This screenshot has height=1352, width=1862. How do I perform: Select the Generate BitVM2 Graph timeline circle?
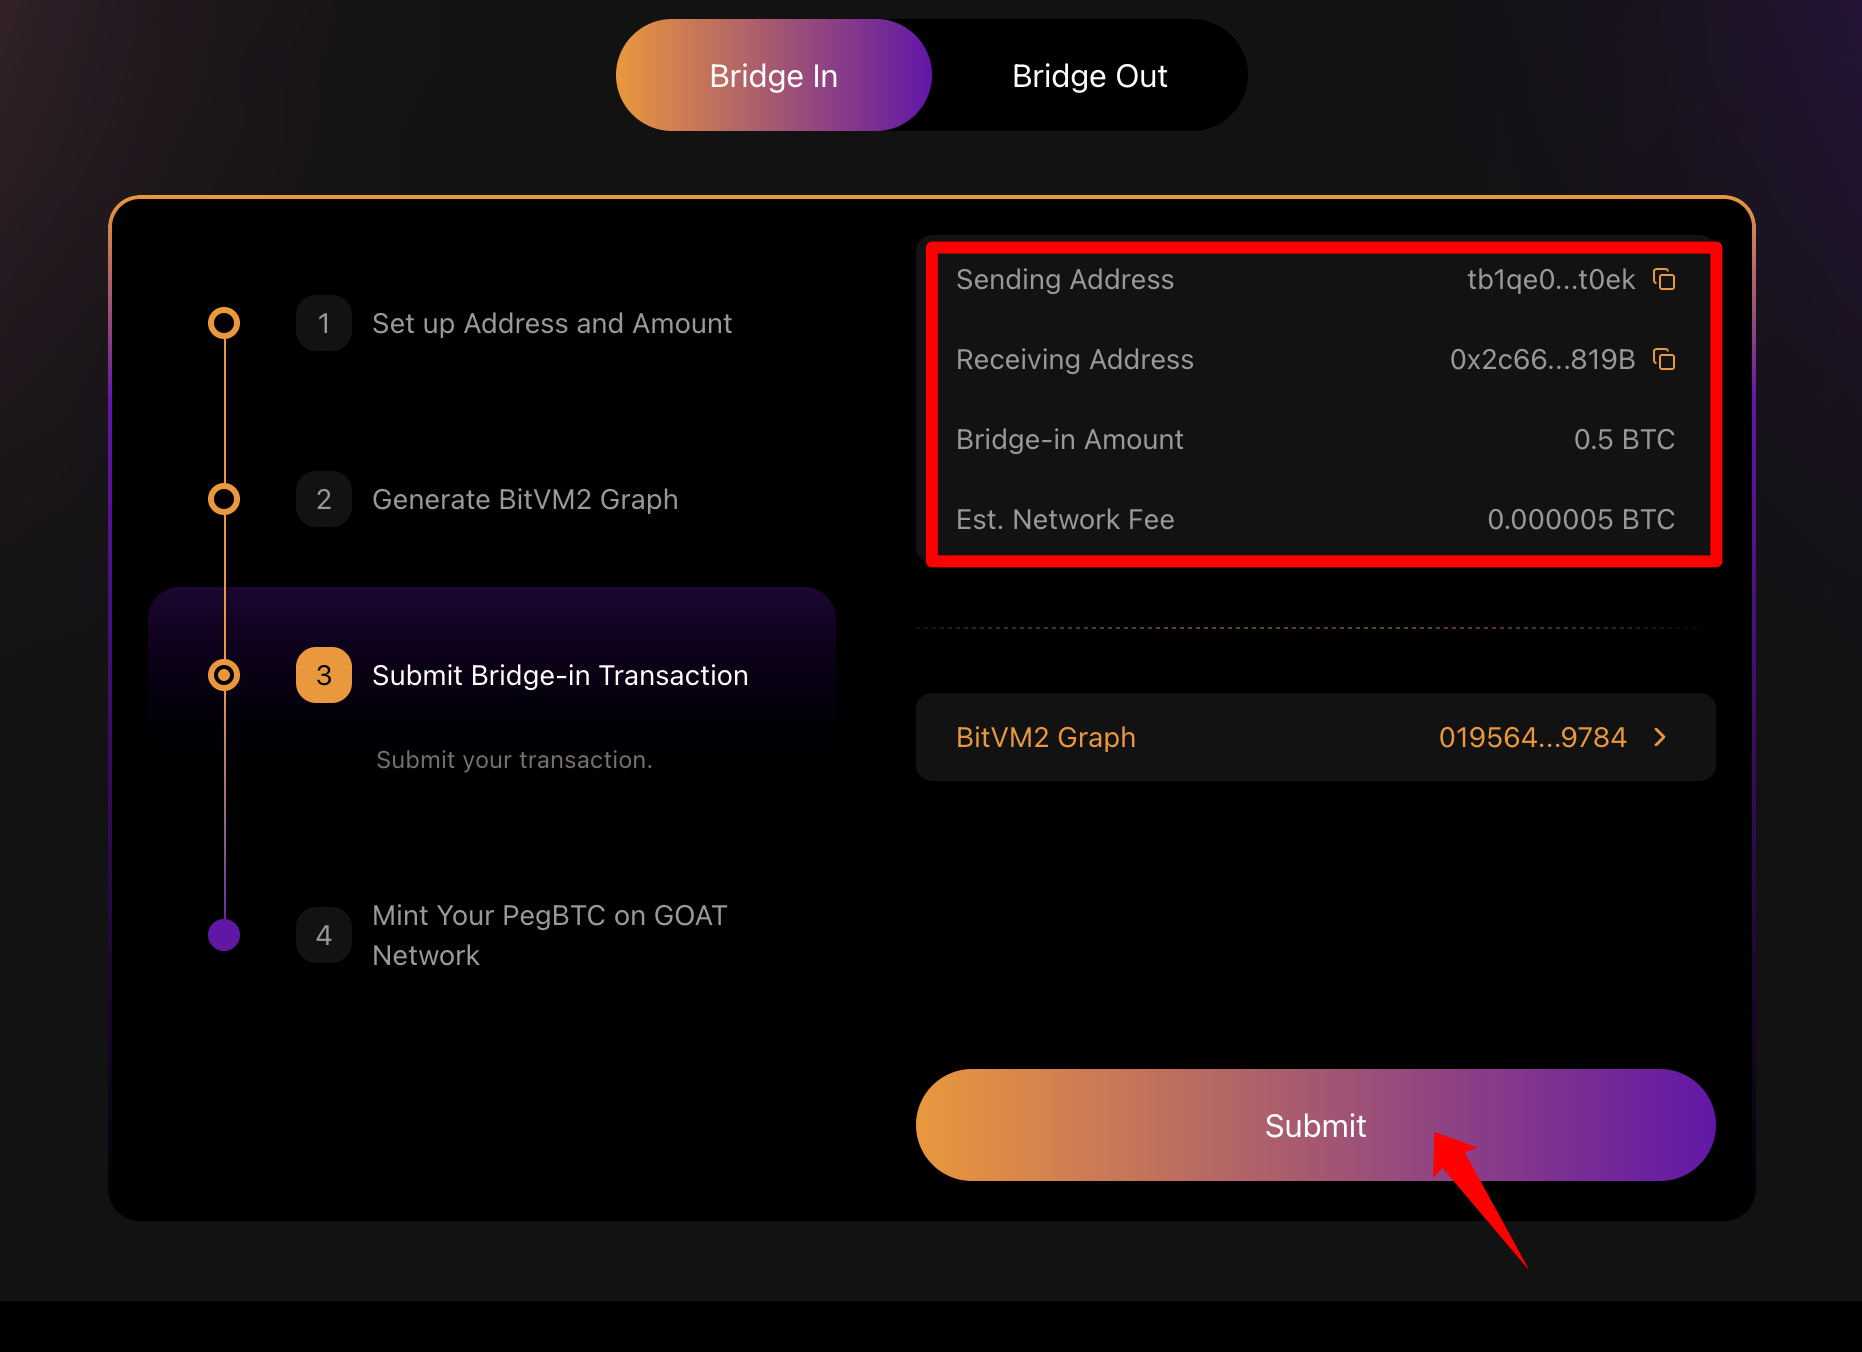click(224, 499)
